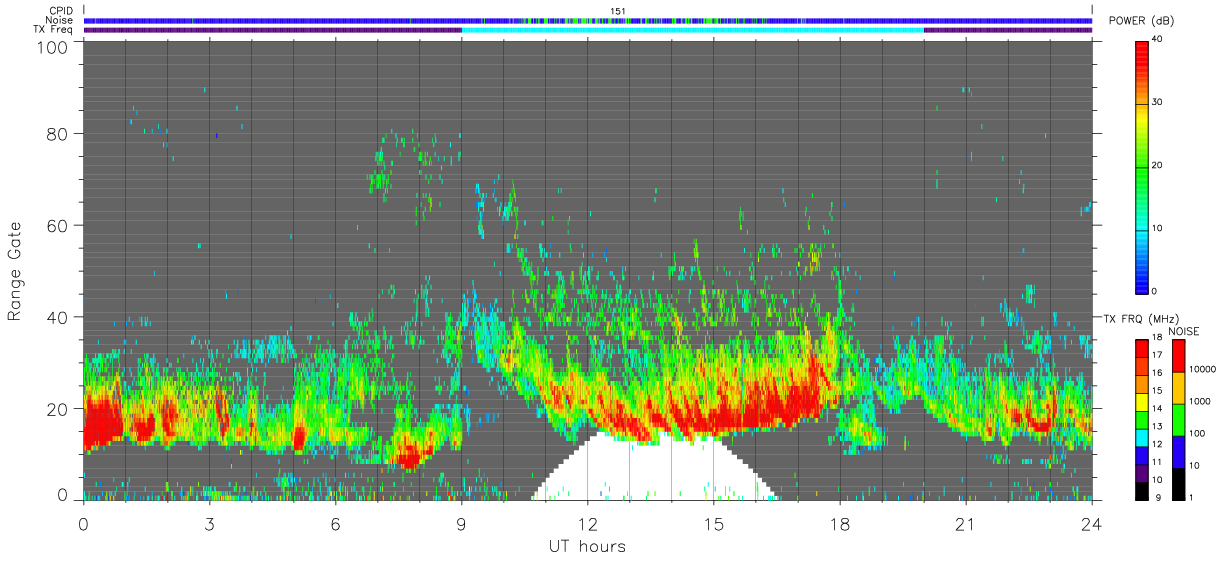Click the 3 tick on the UT hours axis

[209, 523]
